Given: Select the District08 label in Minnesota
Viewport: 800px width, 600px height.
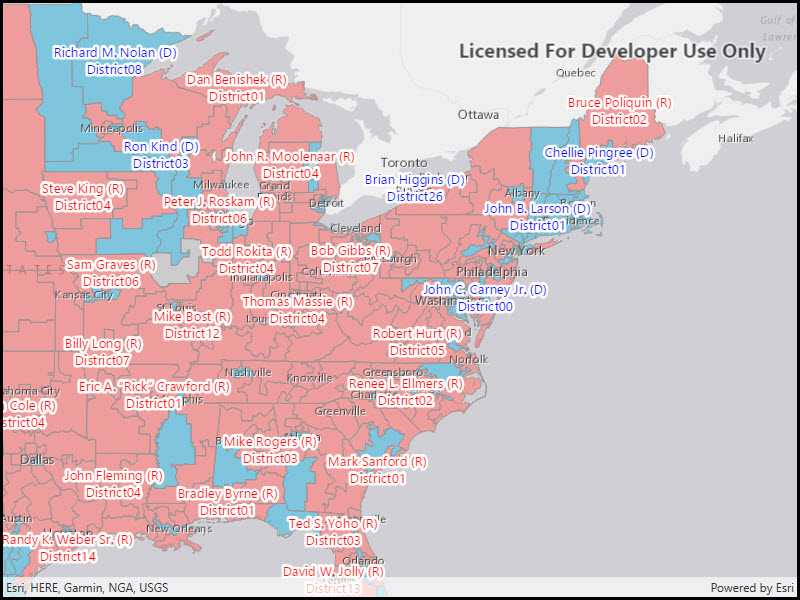Looking at the screenshot, I should 114,69.
